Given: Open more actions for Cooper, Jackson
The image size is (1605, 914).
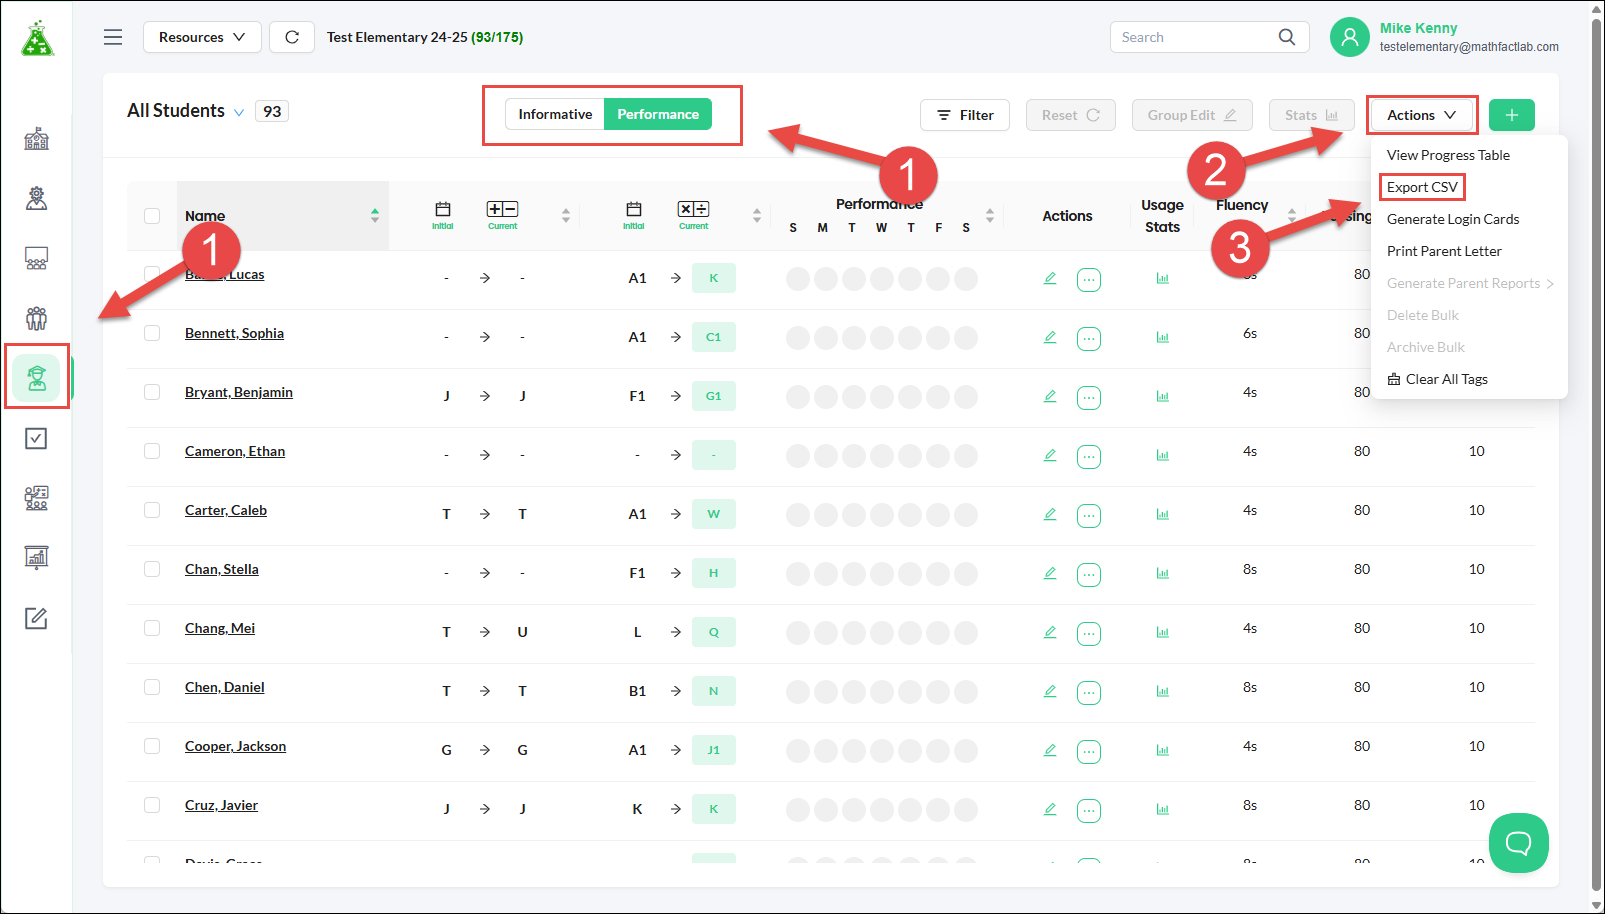Looking at the screenshot, I should [1089, 751].
